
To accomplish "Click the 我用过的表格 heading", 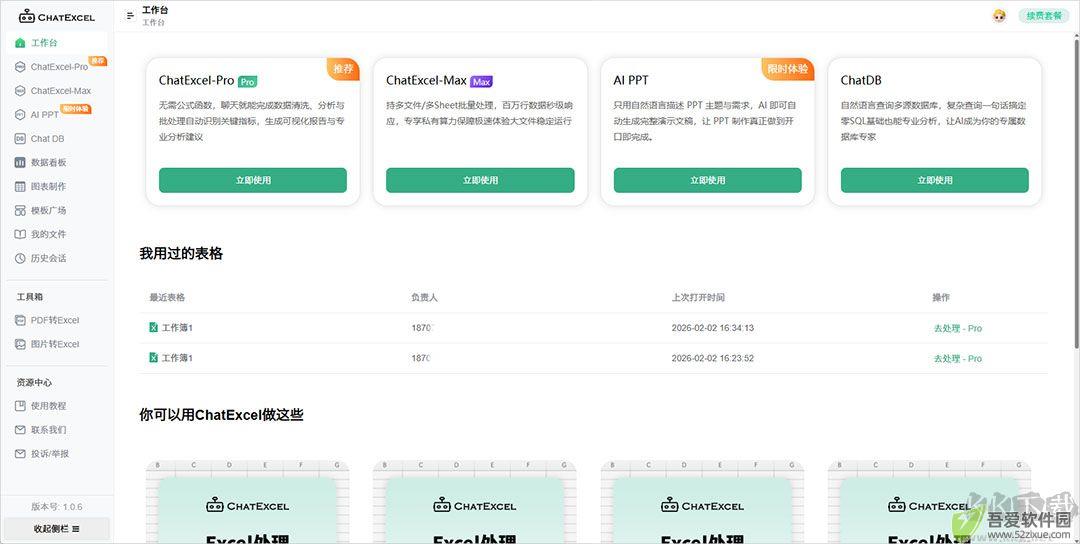I will [x=181, y=254].
